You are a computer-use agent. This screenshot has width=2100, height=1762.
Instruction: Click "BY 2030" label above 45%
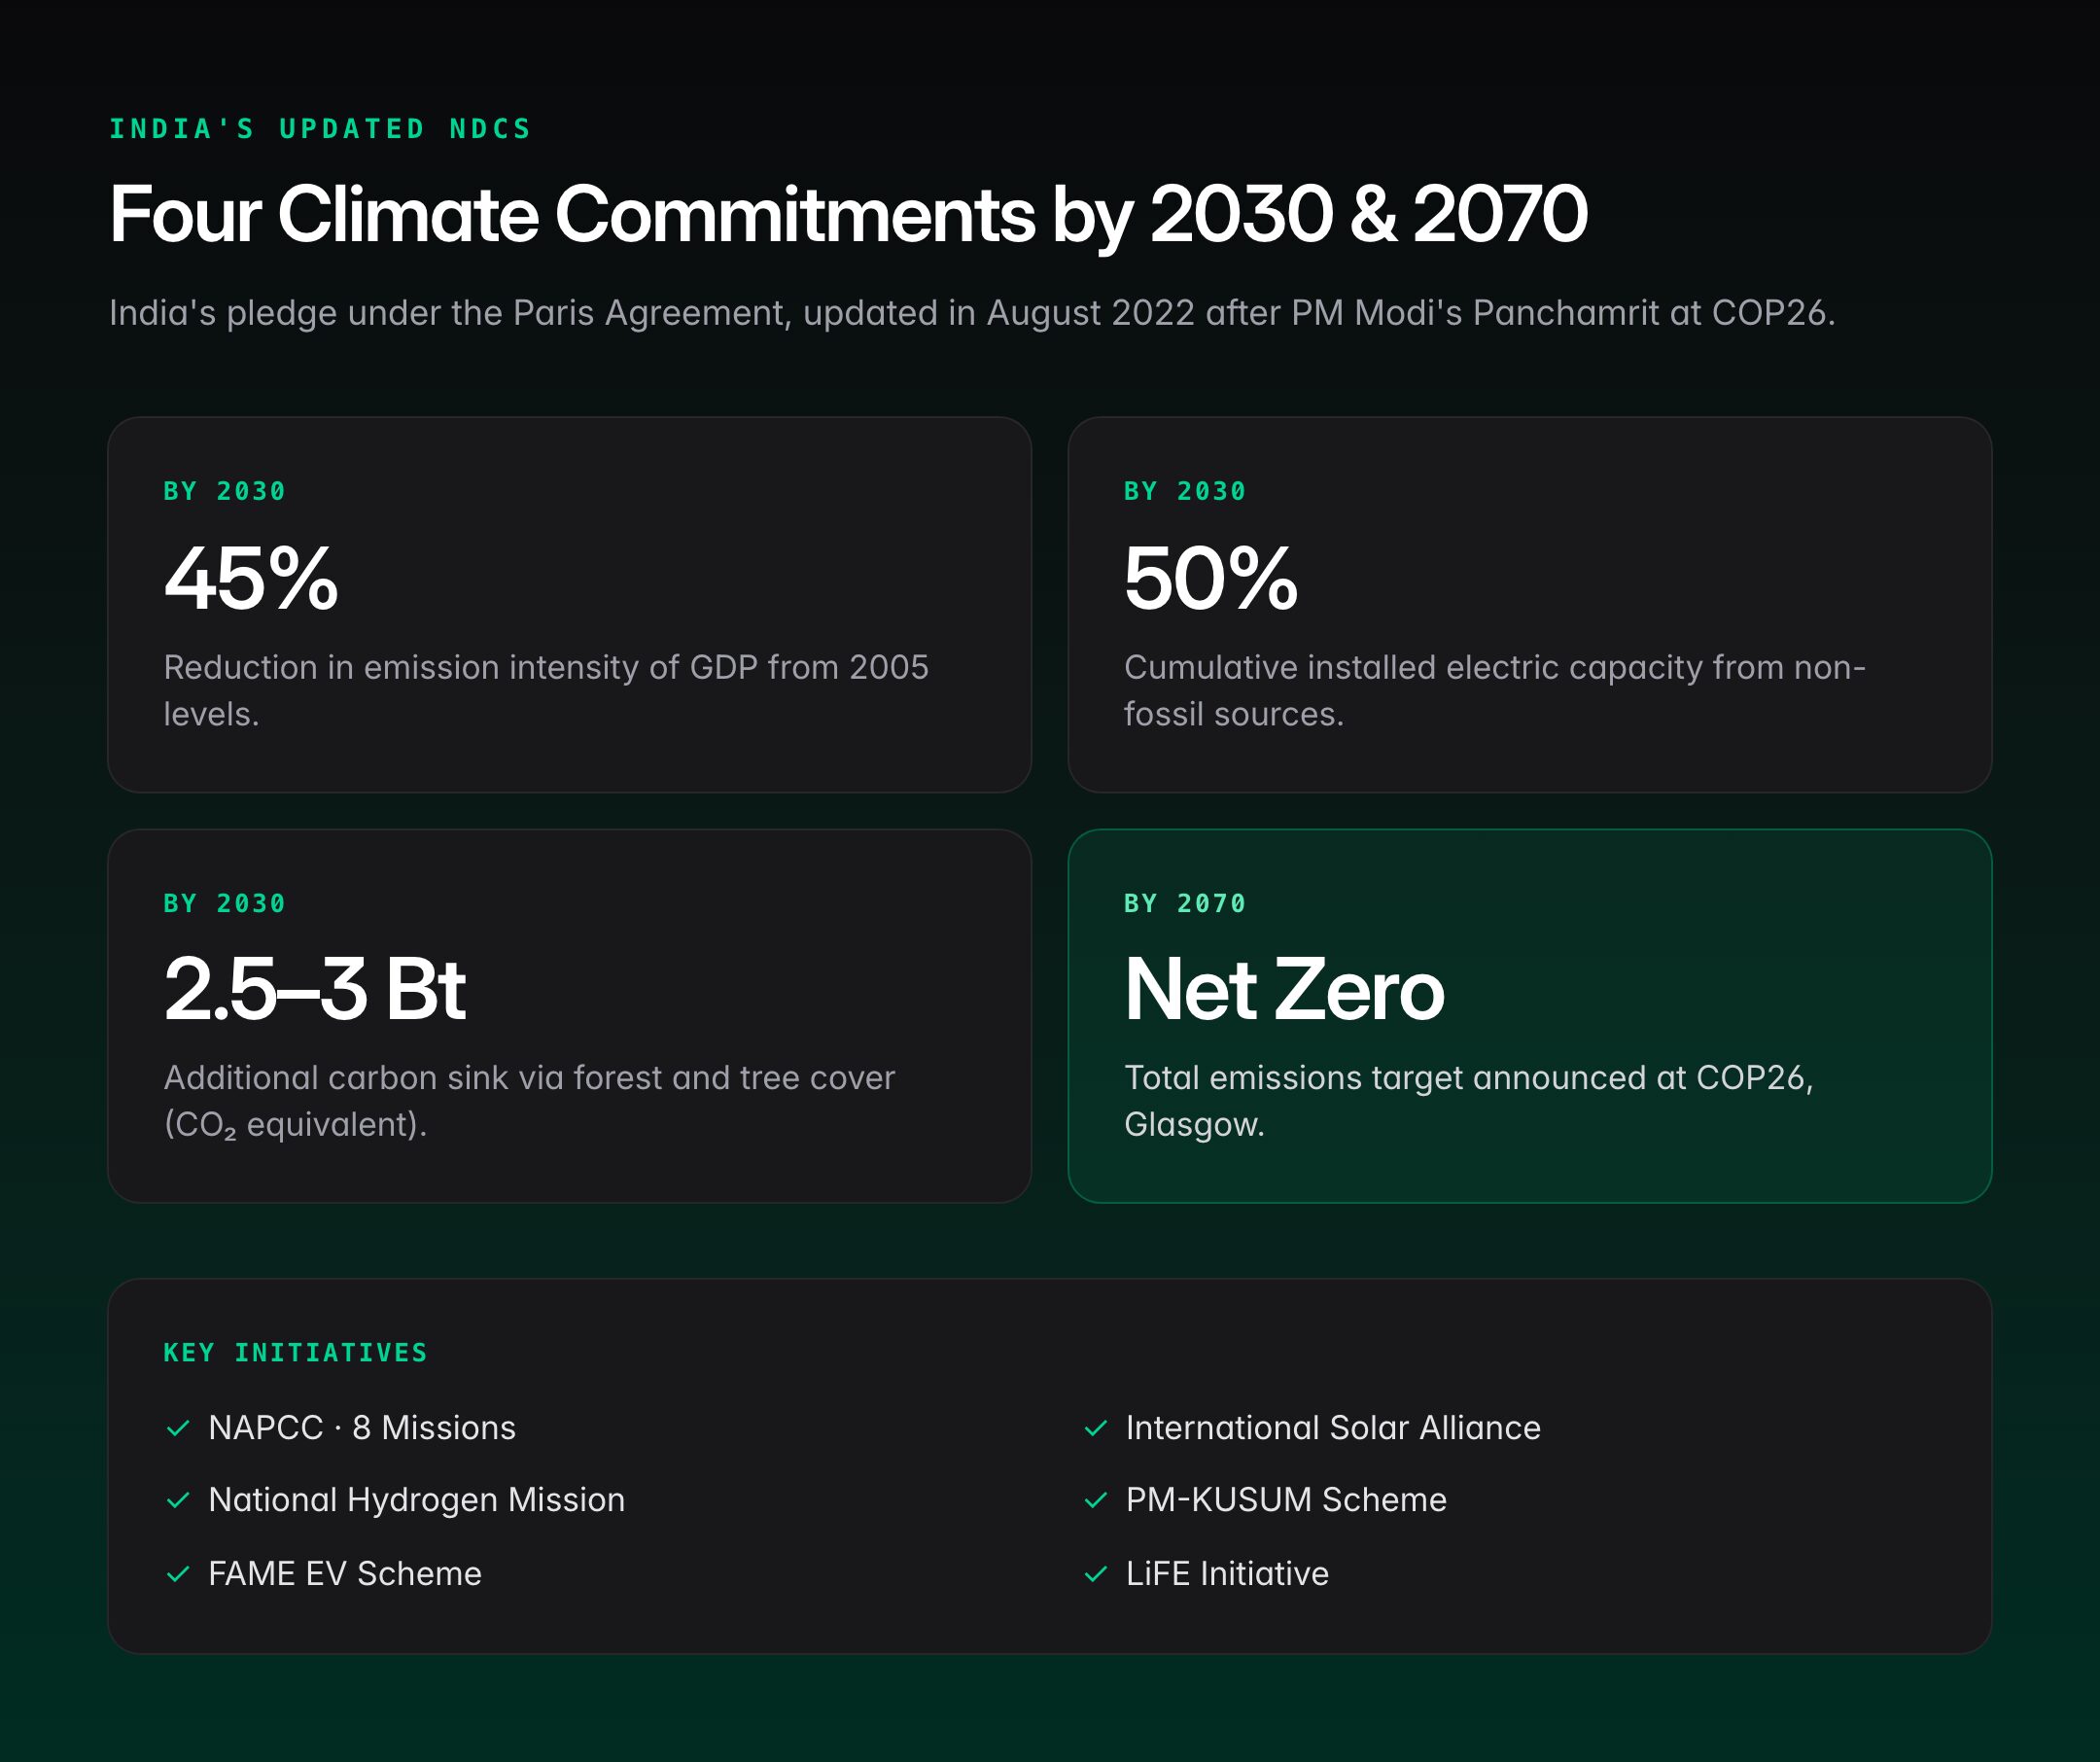pos(225,491)
